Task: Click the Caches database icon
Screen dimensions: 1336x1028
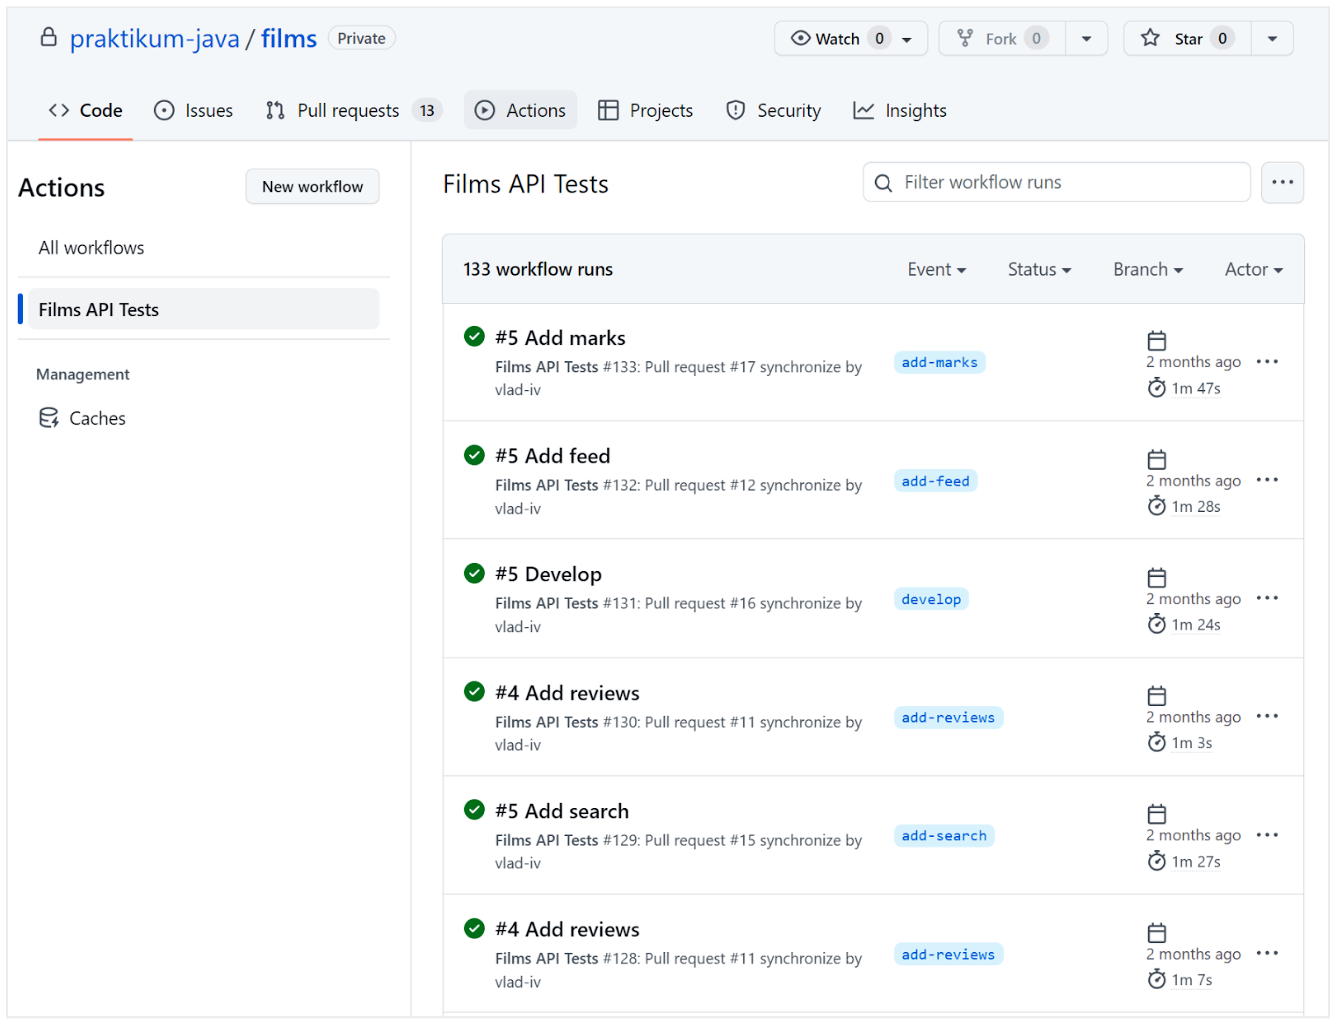Action: (x=49, y=418)
